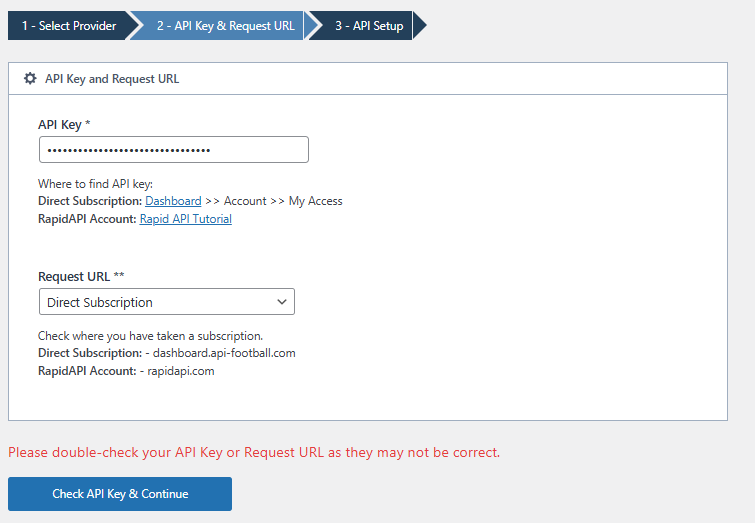Screen dimensions: 755x523
Task: Jump to step 3 API Setup
Action: (x=369, y=26)
